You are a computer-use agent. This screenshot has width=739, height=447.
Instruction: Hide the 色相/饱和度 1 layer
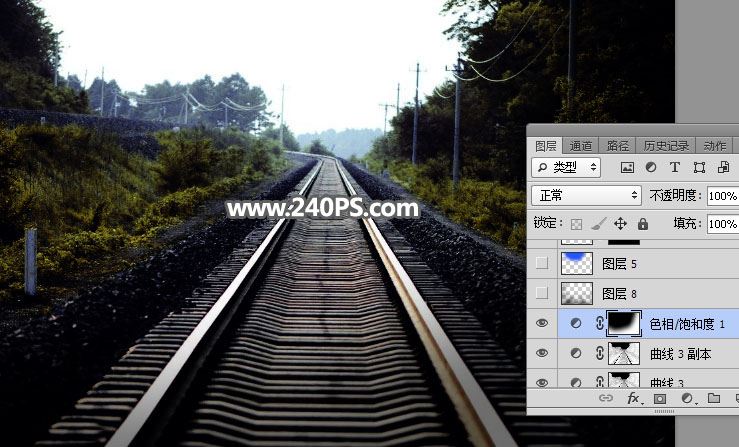(x=542, y=323)
